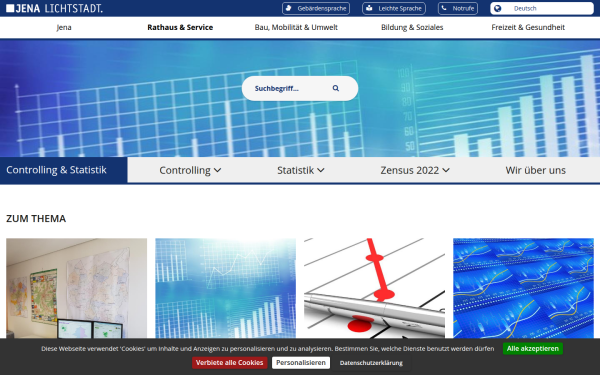Viewport: 600px width, 375px height.
Task: Click the sign language hand icon
Action: [289, 8]
